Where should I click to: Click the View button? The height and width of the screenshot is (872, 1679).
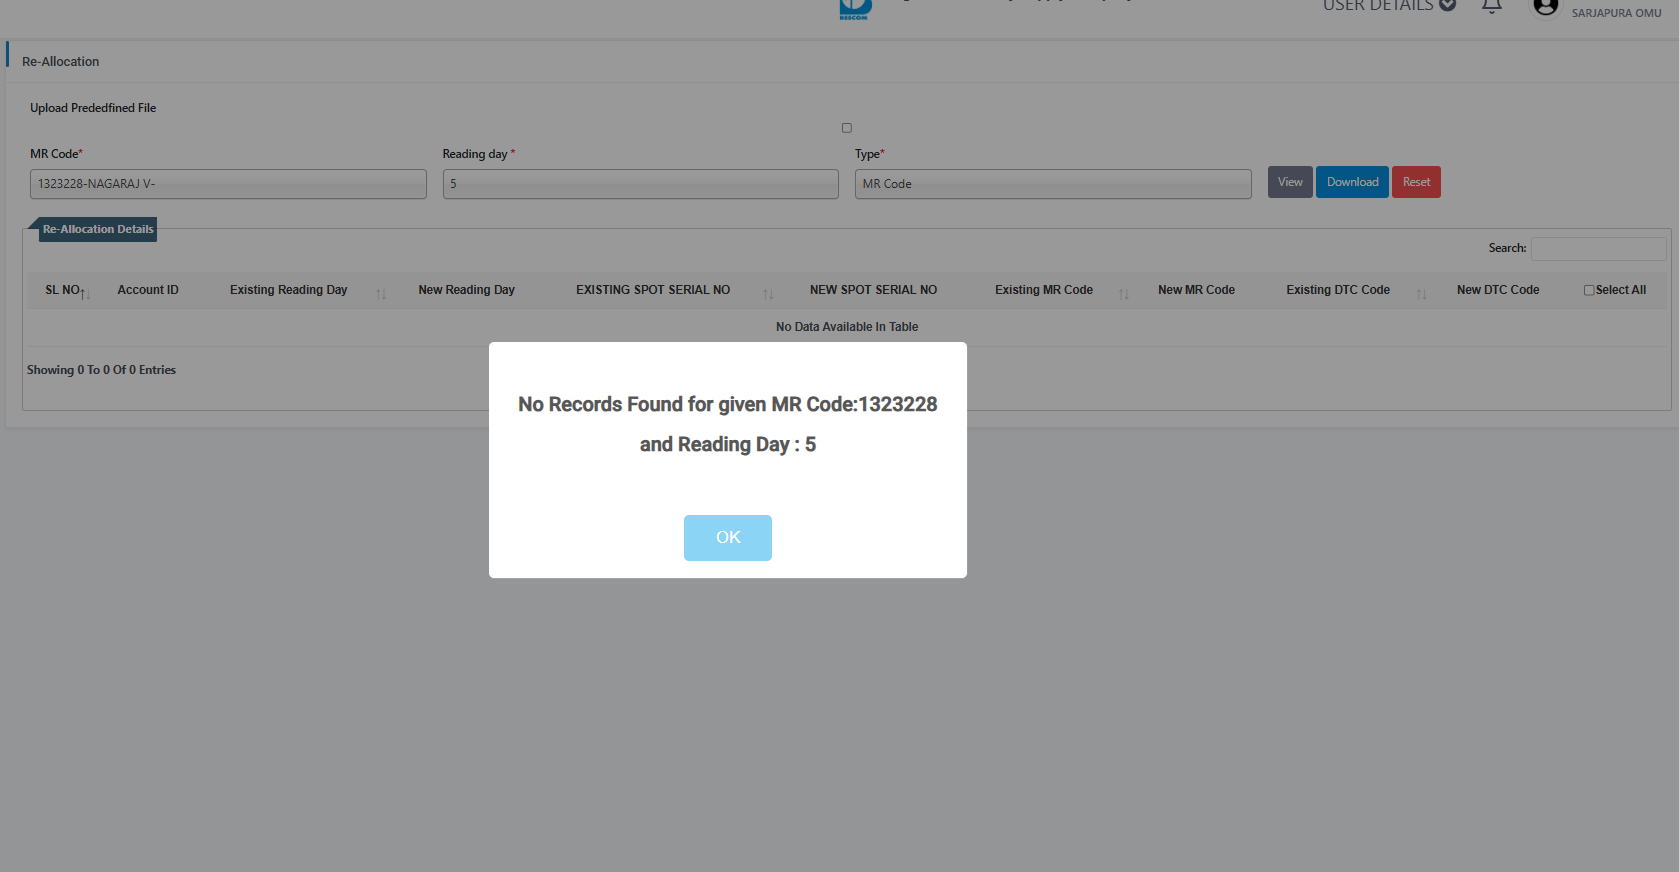(x=1290, y=182)
